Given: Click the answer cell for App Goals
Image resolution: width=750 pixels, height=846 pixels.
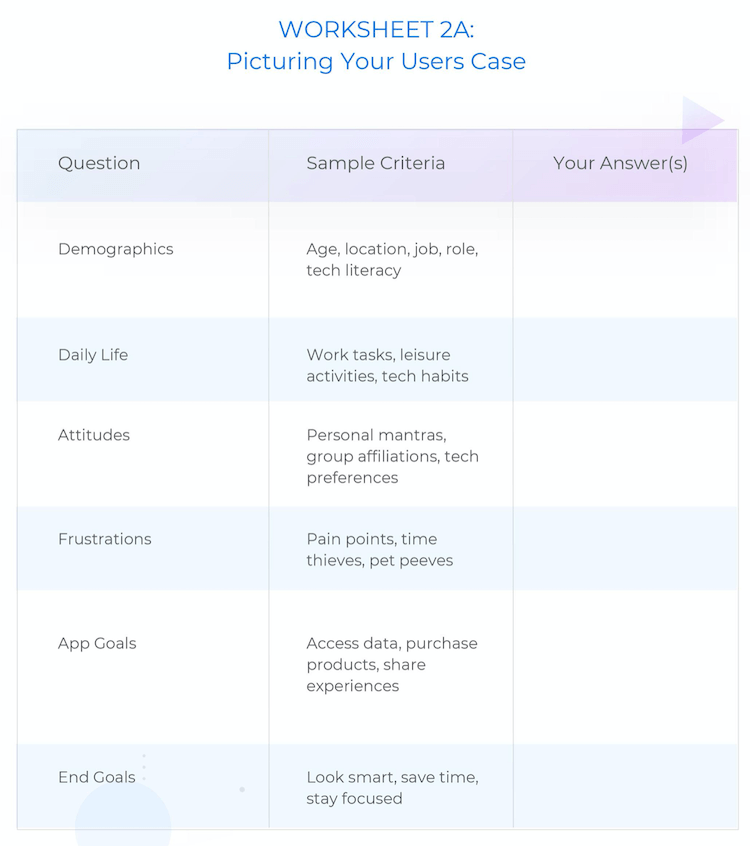Looking at the screenshot, I should [625, 667].
